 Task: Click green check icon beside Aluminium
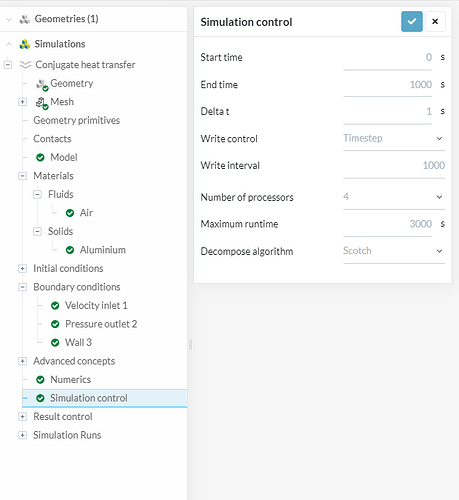click(x=70, y=250)
